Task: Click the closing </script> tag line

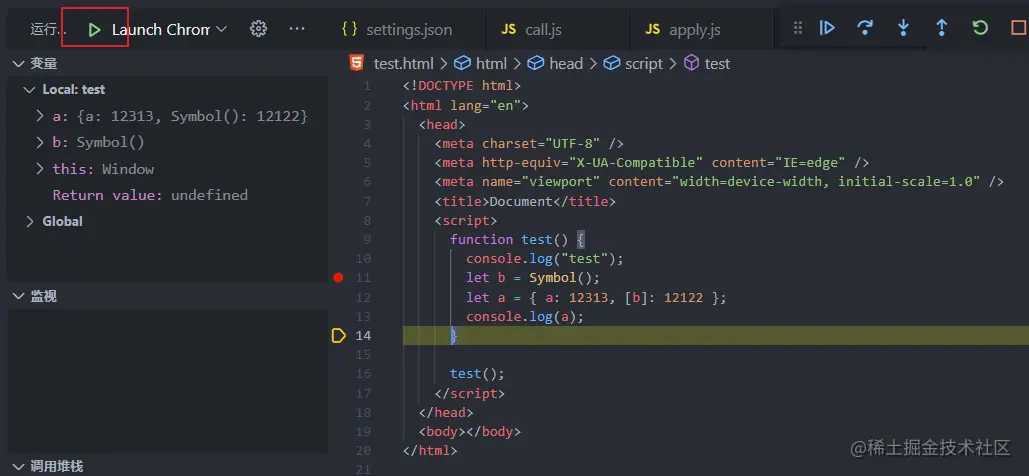Action: coord(470,394)
